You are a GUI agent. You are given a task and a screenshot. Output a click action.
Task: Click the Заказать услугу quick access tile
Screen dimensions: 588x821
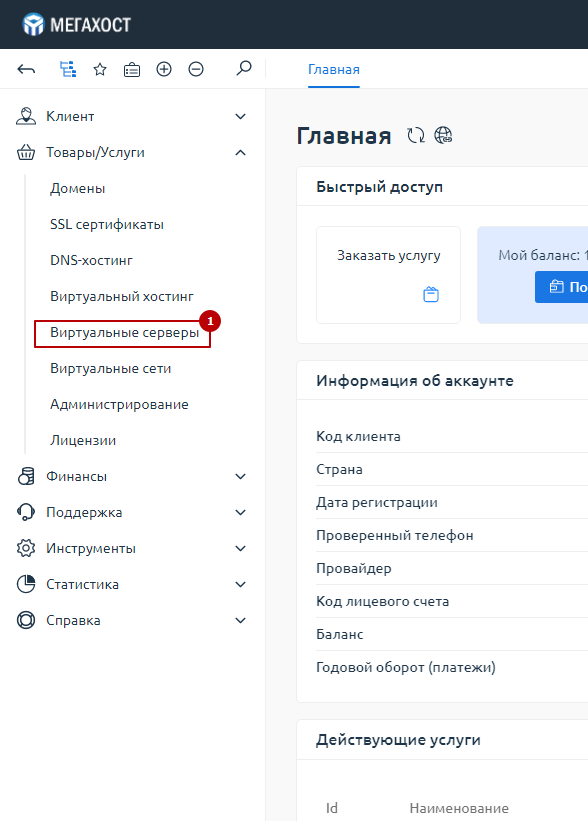click(389, 275)
